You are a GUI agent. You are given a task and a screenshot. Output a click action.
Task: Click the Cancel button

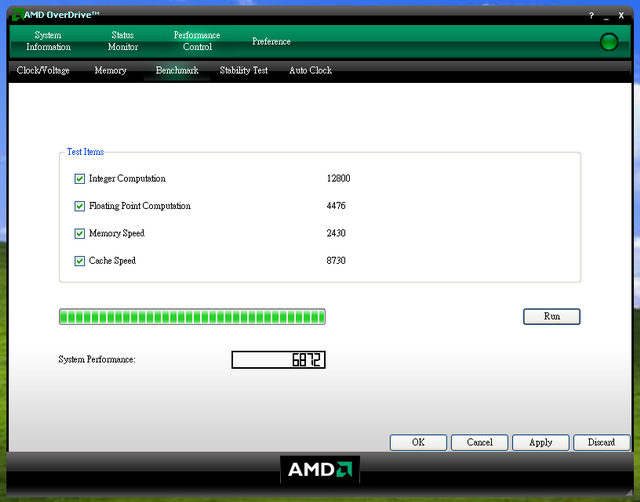click(480, 442)
